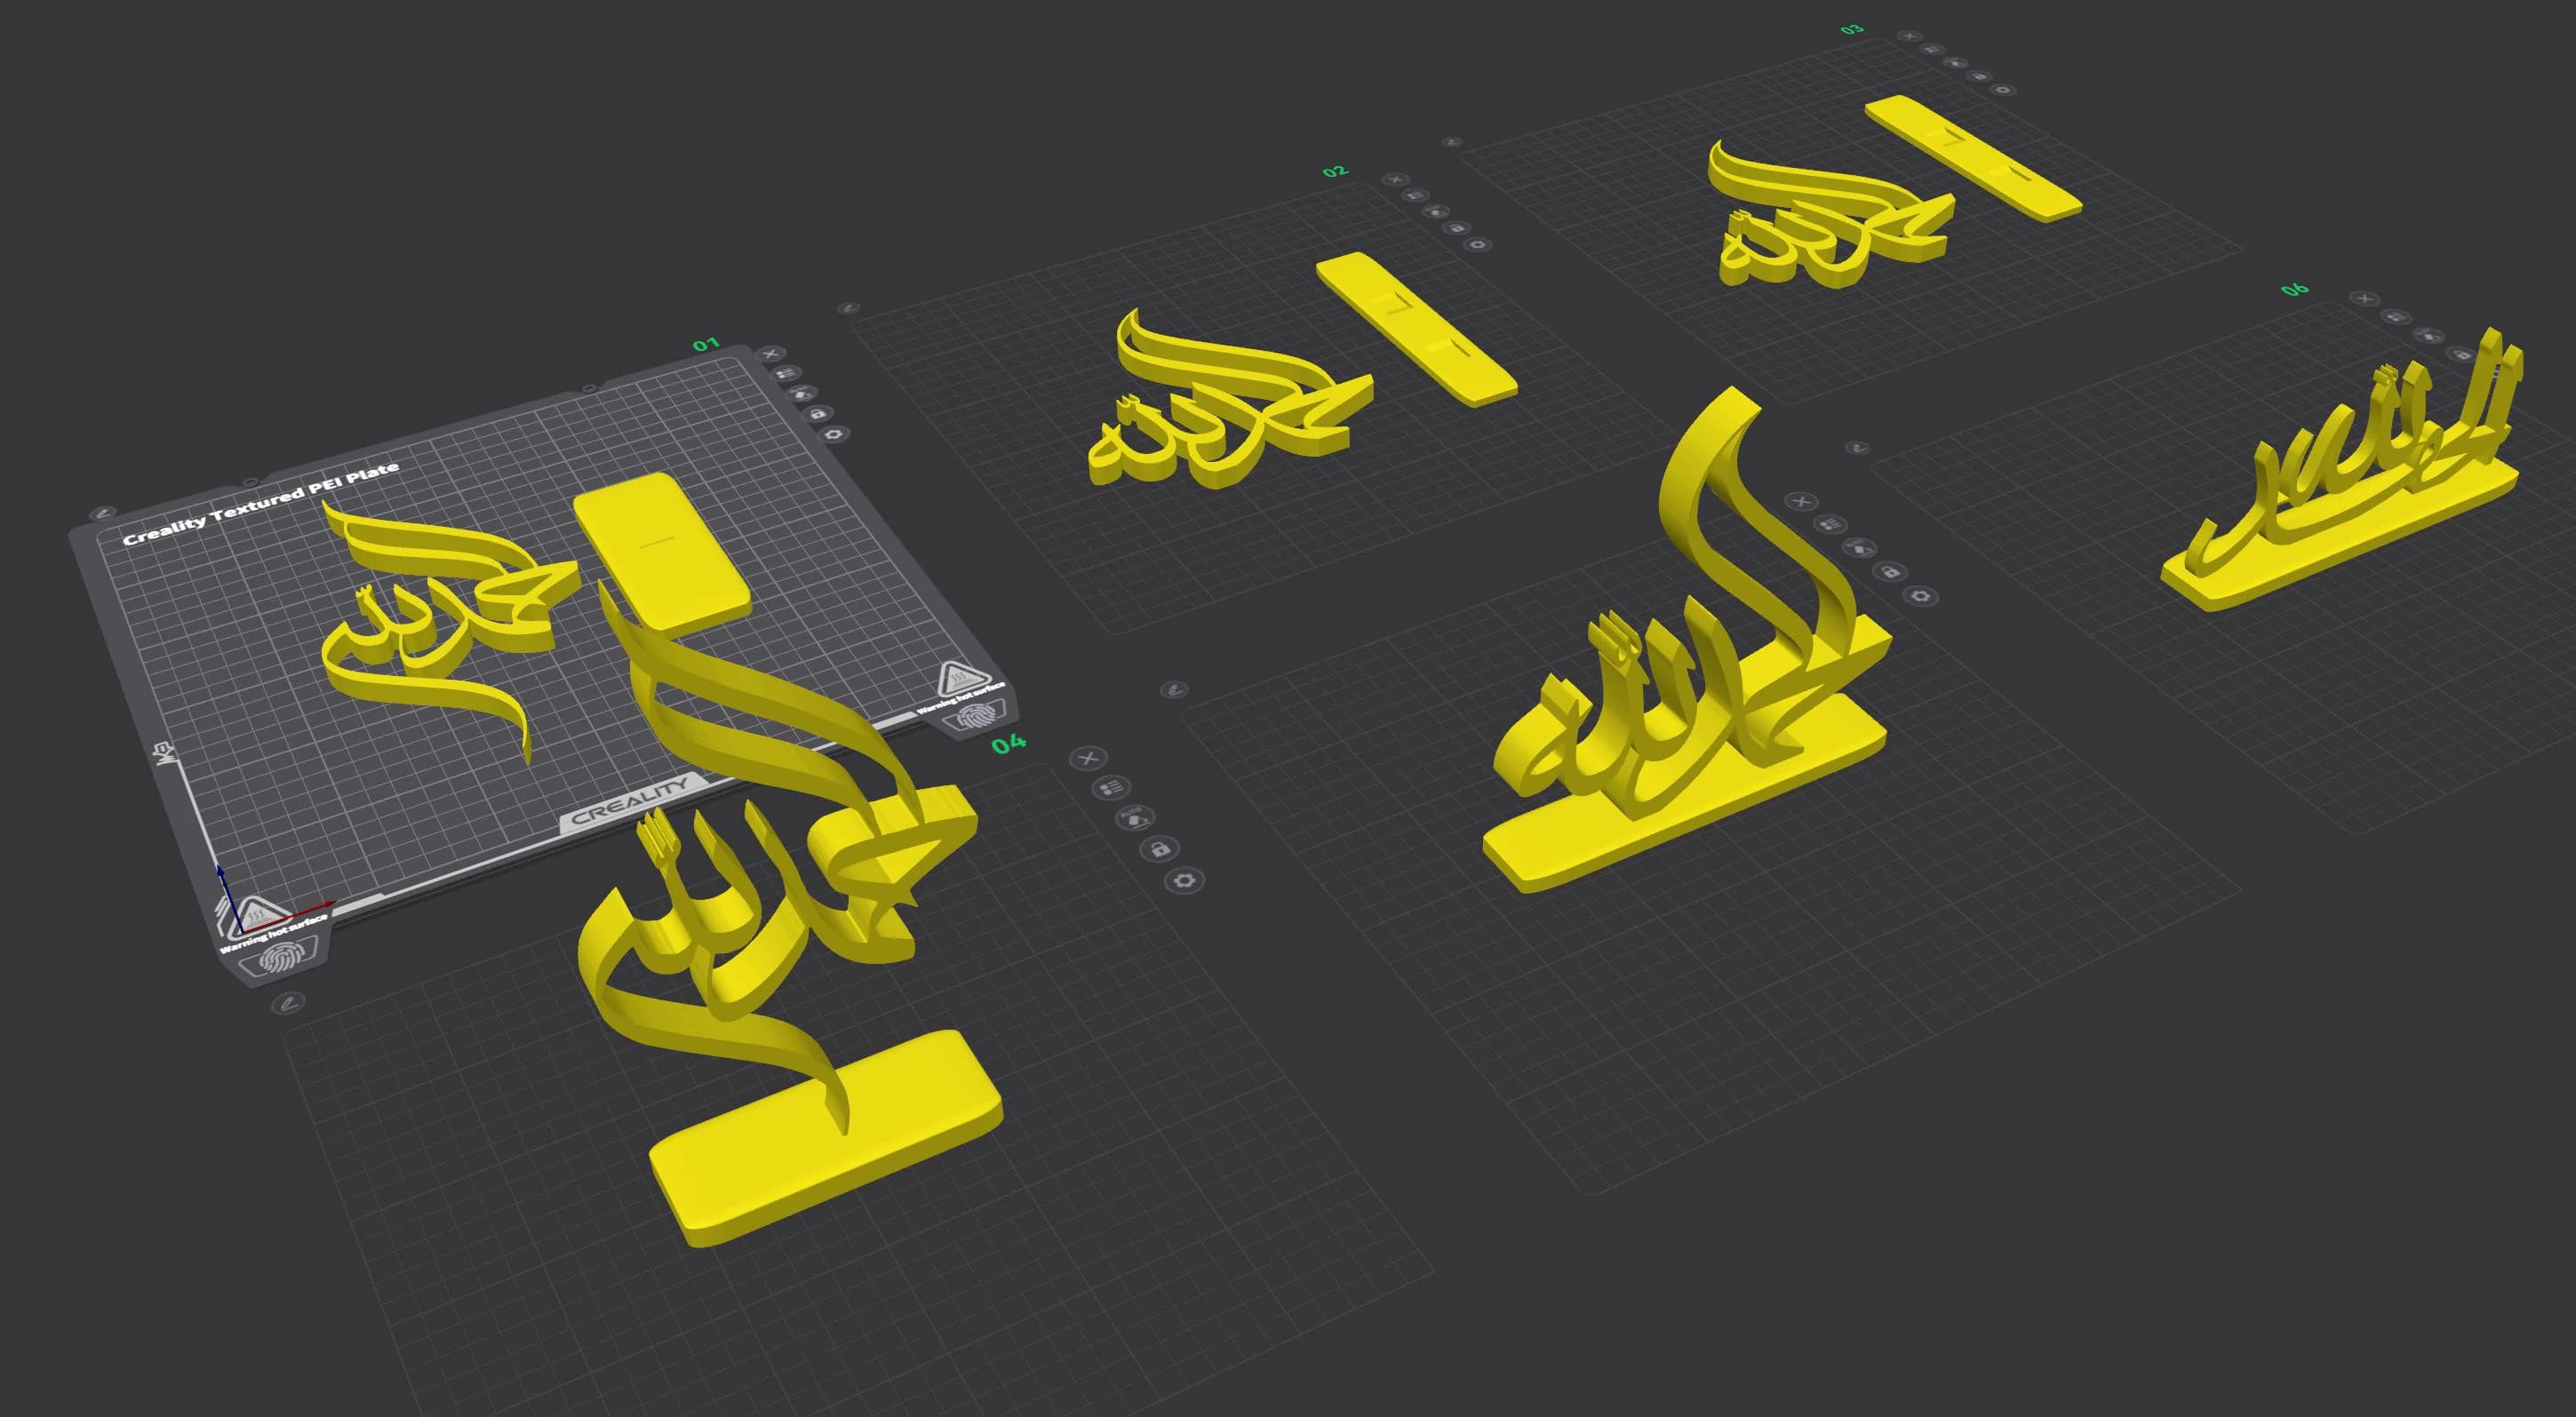Toggle the lock on plate 02
This screenshot has height=1417, width=2576.
[1457, 228]
